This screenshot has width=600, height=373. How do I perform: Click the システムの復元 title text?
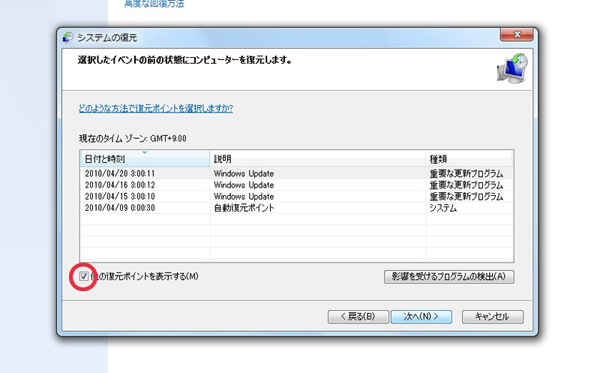coord(107,37)
